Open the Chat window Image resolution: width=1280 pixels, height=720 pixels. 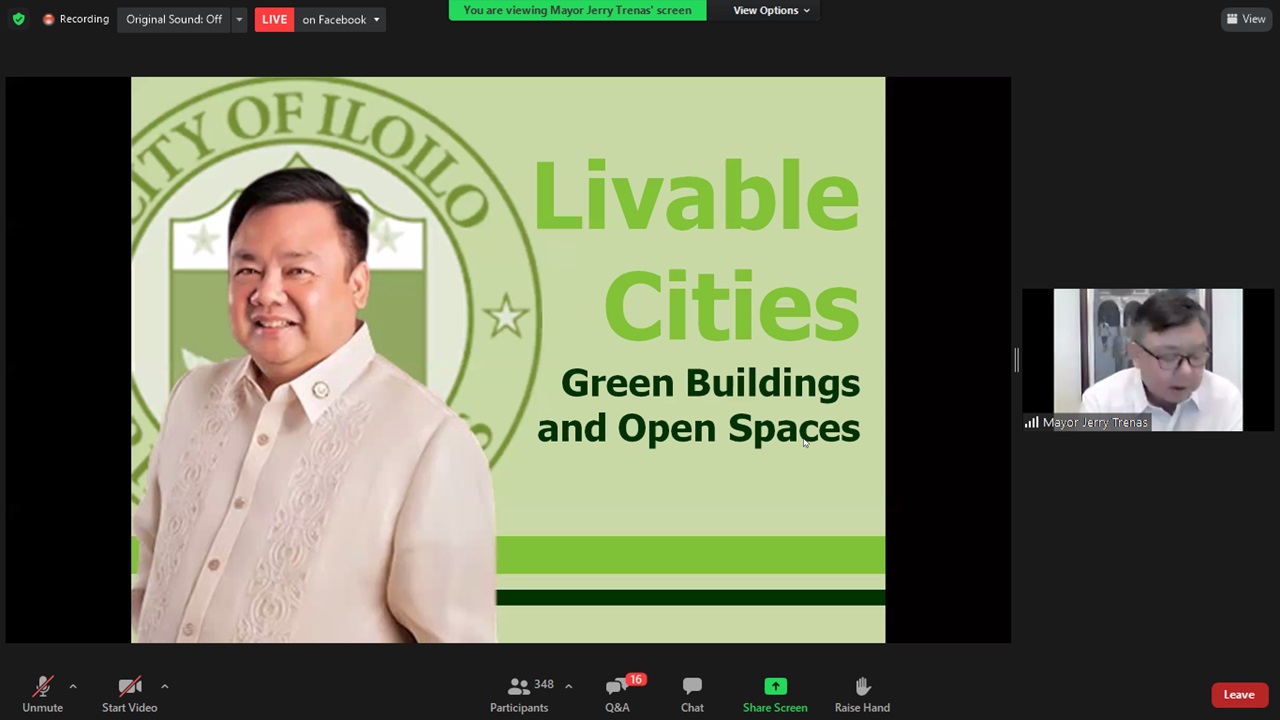tap(692, 694)
